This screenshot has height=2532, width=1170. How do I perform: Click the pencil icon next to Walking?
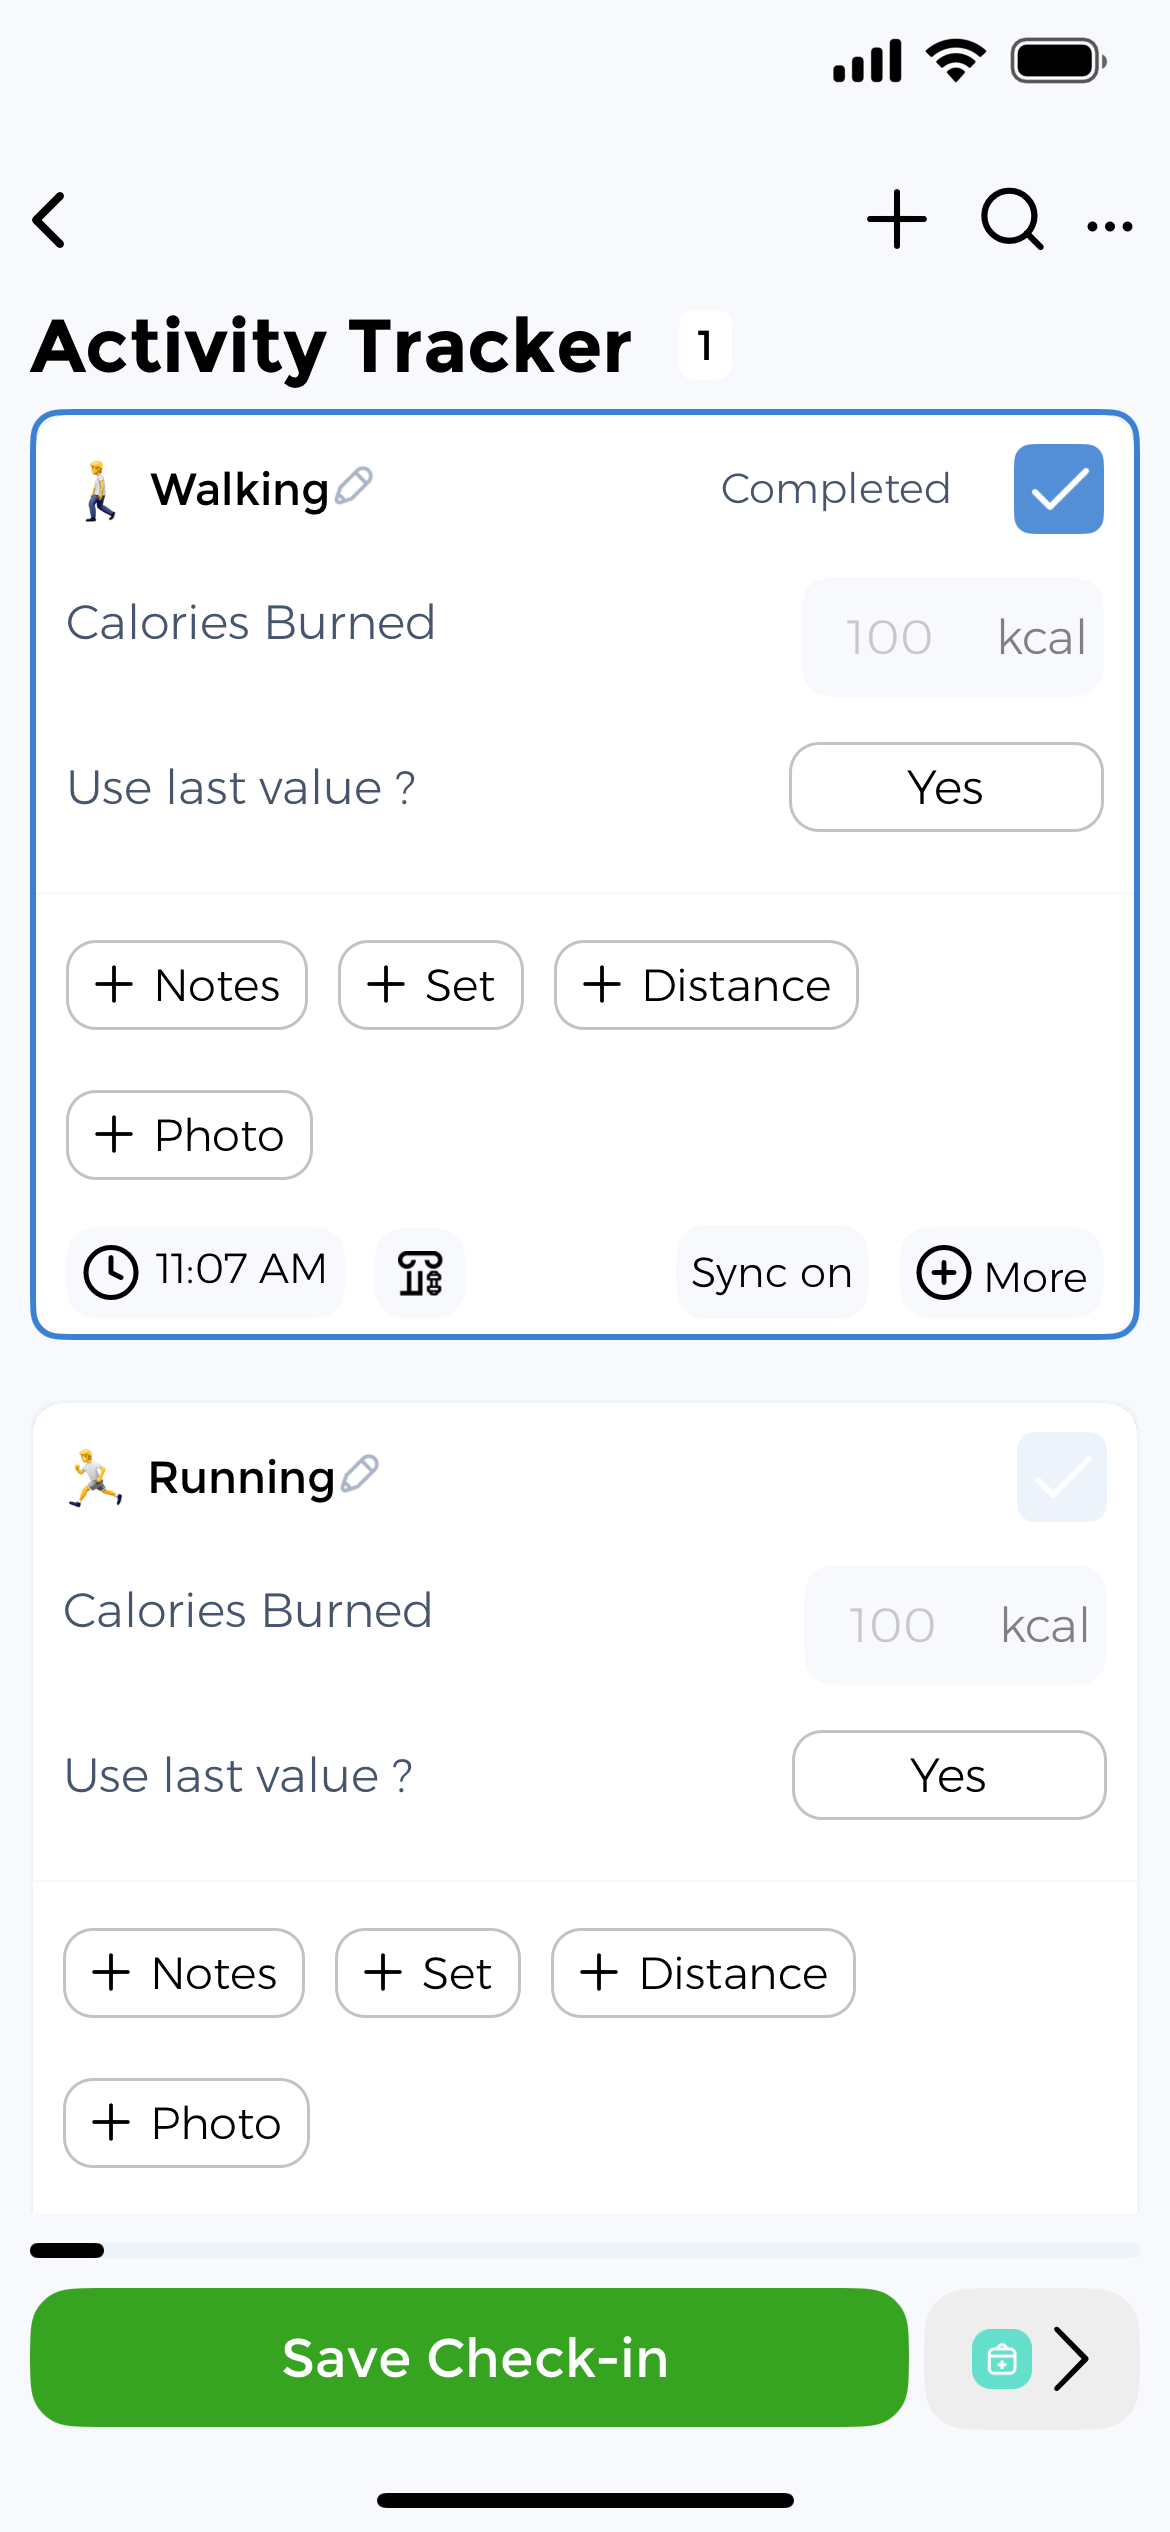354,486
